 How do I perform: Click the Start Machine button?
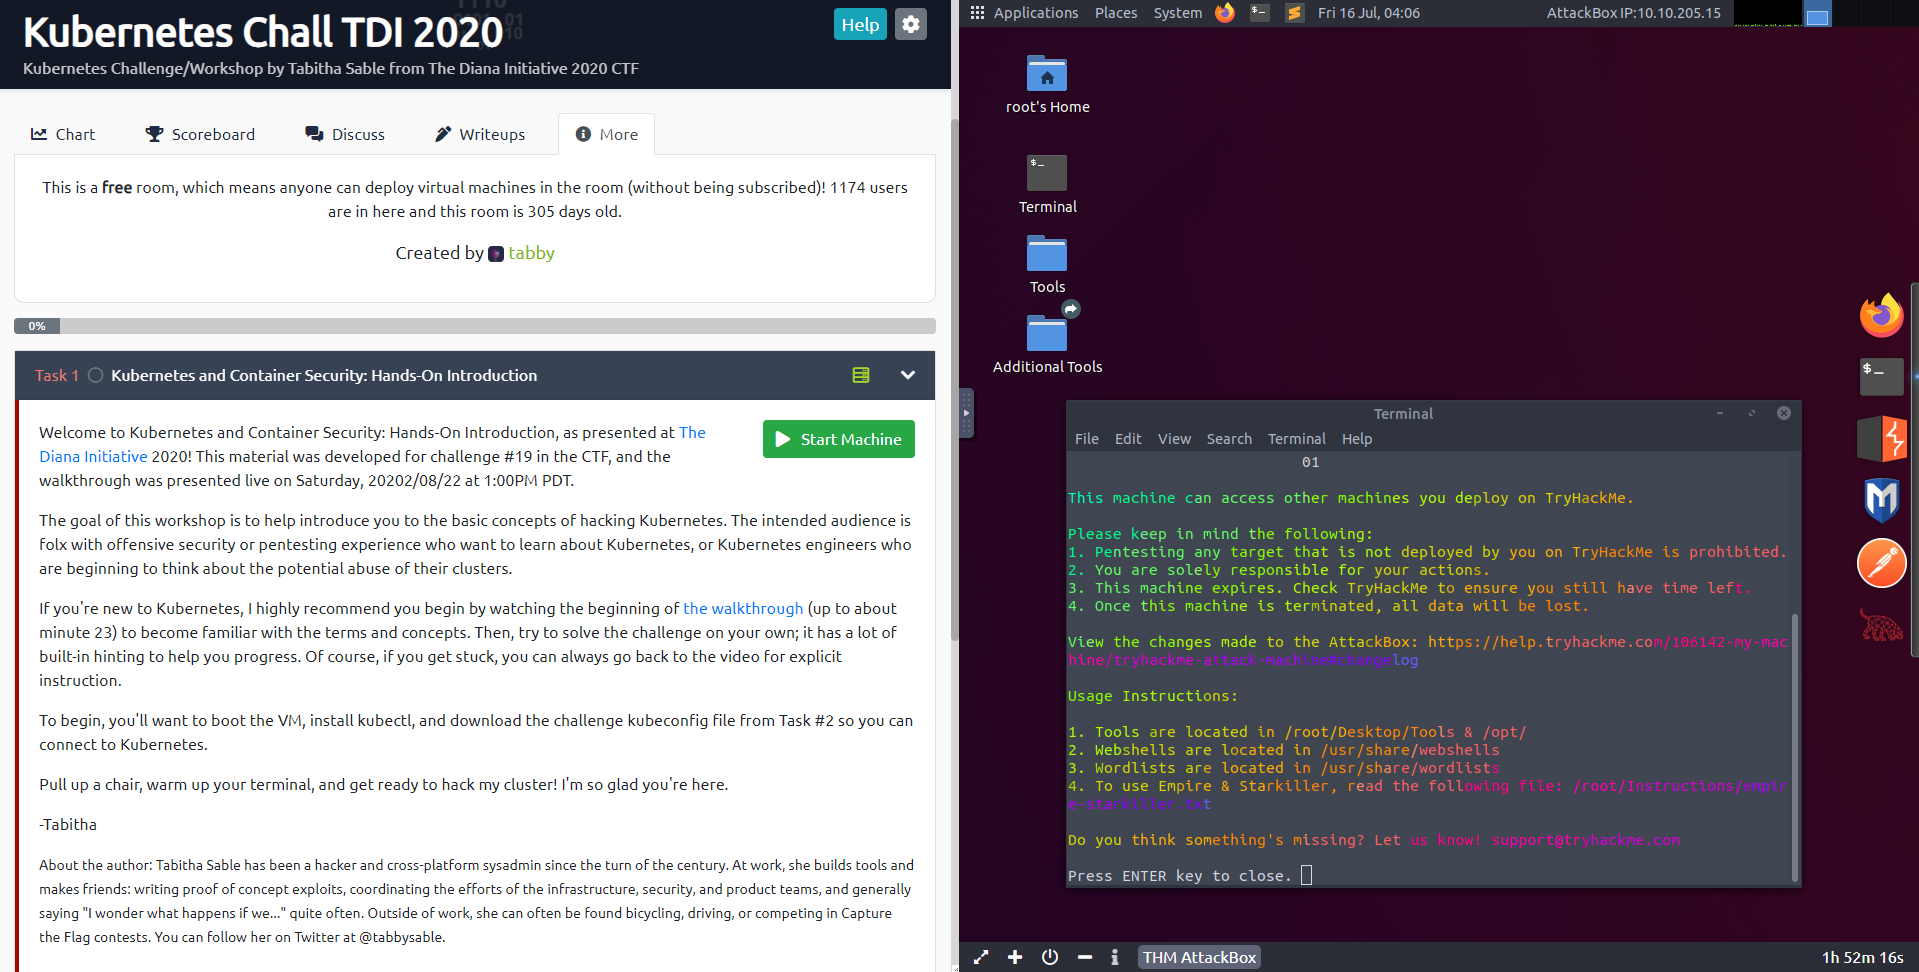coord(839,439)
